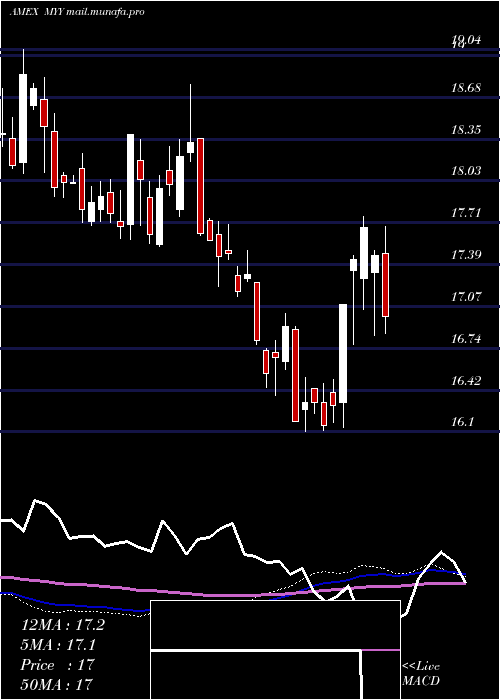500x700 pixels.
Task: Click the 5MA : 17.1 reading
Action: coord(58,645)
